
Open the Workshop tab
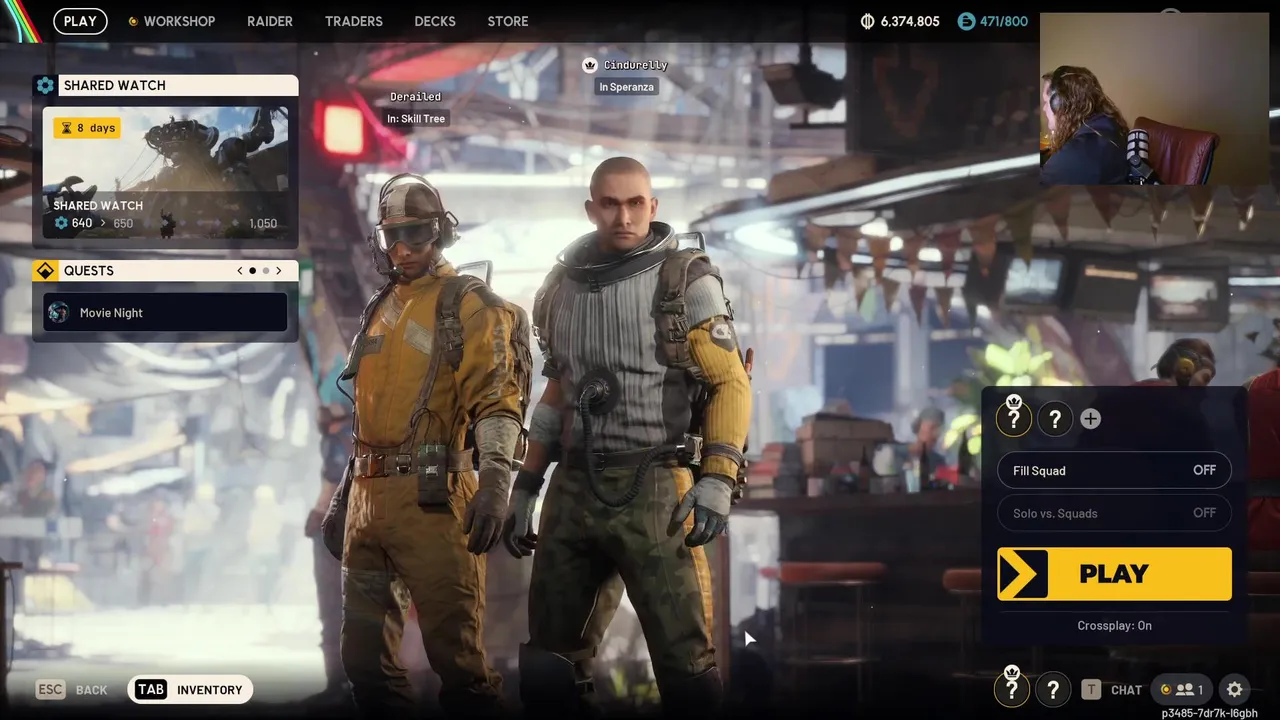tap(171, 21)
